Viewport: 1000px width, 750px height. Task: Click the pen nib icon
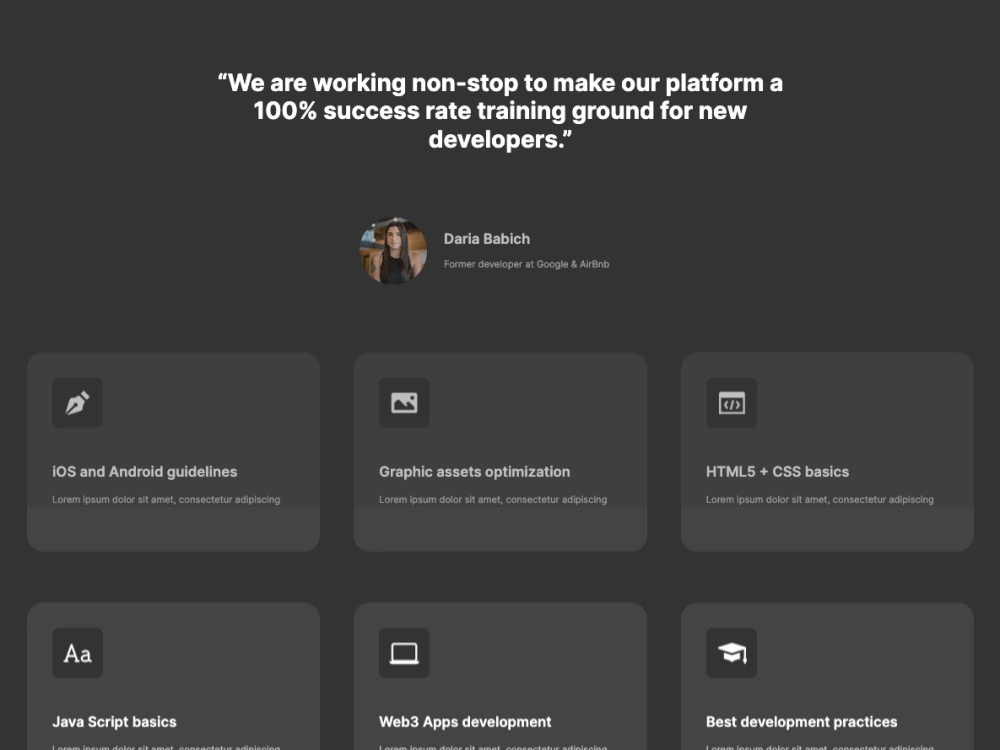[77, 403]
